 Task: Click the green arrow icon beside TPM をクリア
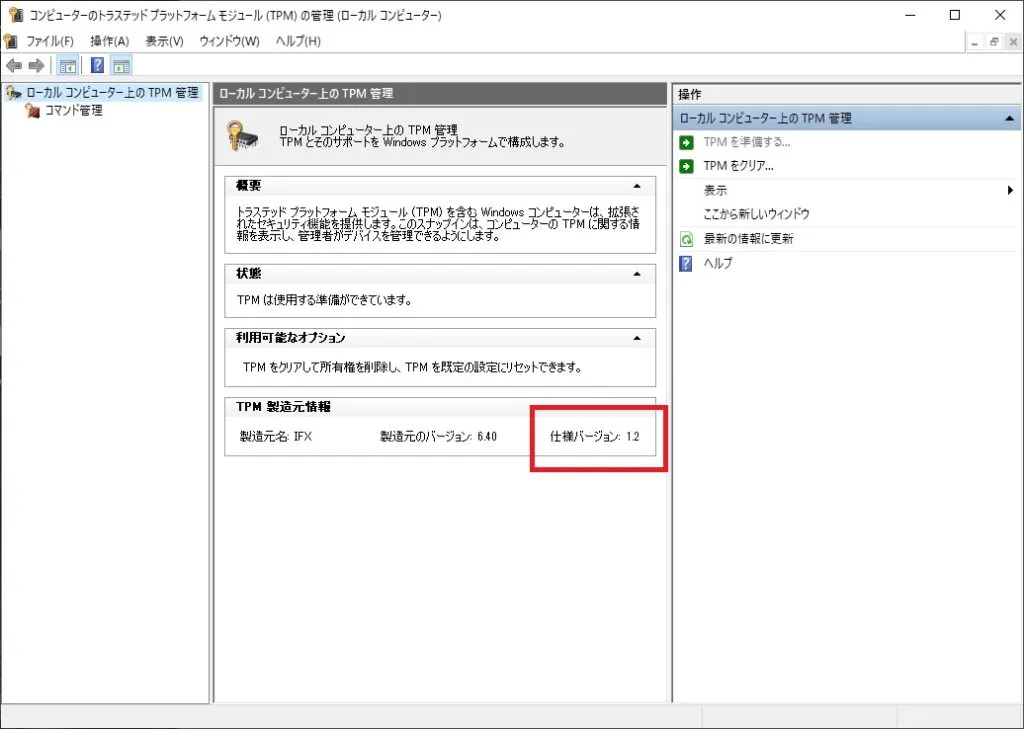click(686, 167)
